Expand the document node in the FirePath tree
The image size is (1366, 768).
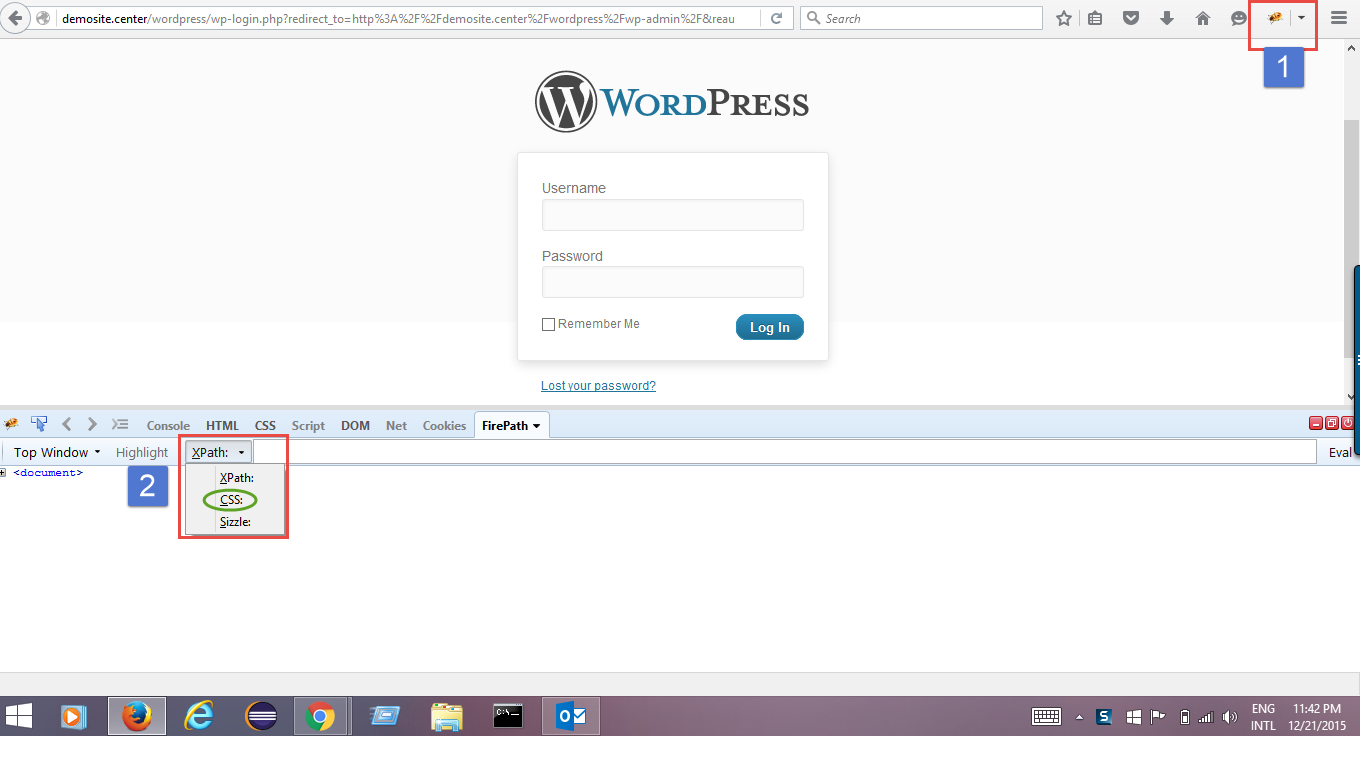click(4, 472)
